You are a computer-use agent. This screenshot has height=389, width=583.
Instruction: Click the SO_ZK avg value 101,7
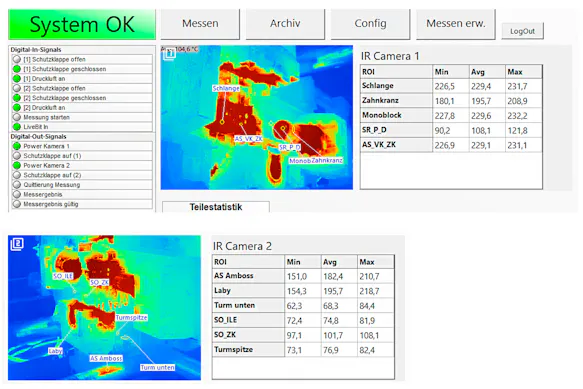click(333, 336)
